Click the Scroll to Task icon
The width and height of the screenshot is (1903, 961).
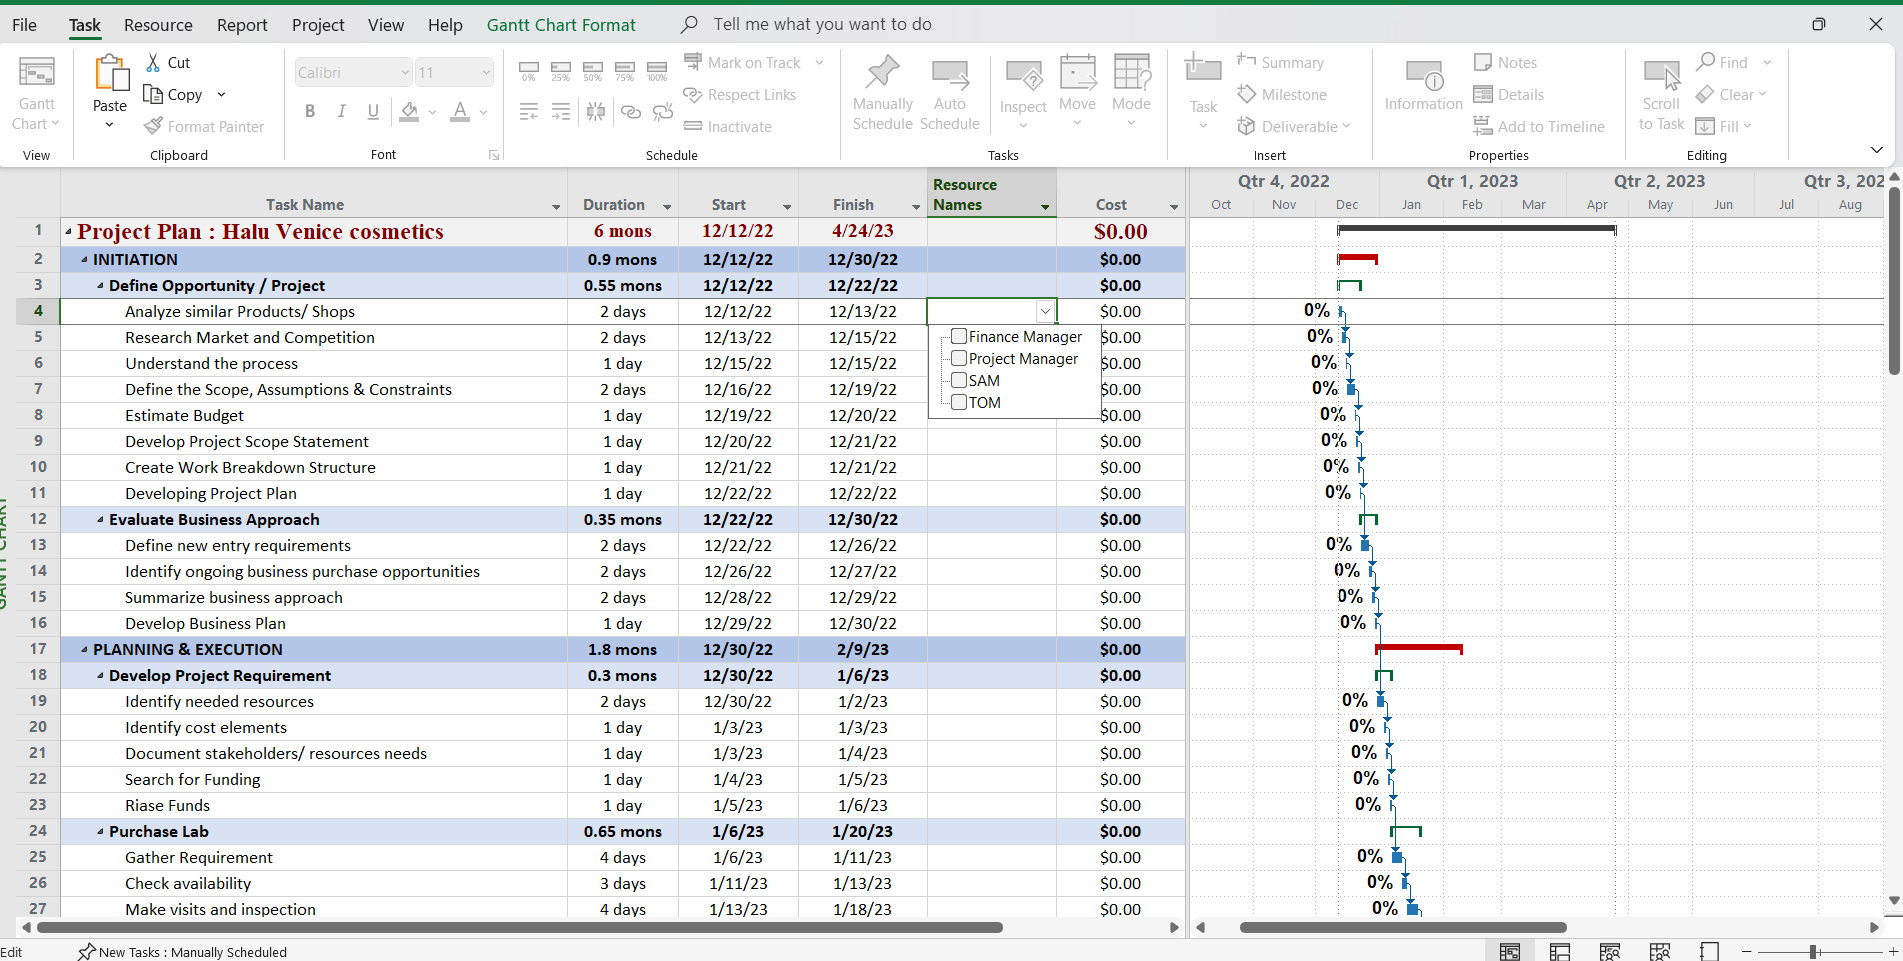pos(1661,74)
